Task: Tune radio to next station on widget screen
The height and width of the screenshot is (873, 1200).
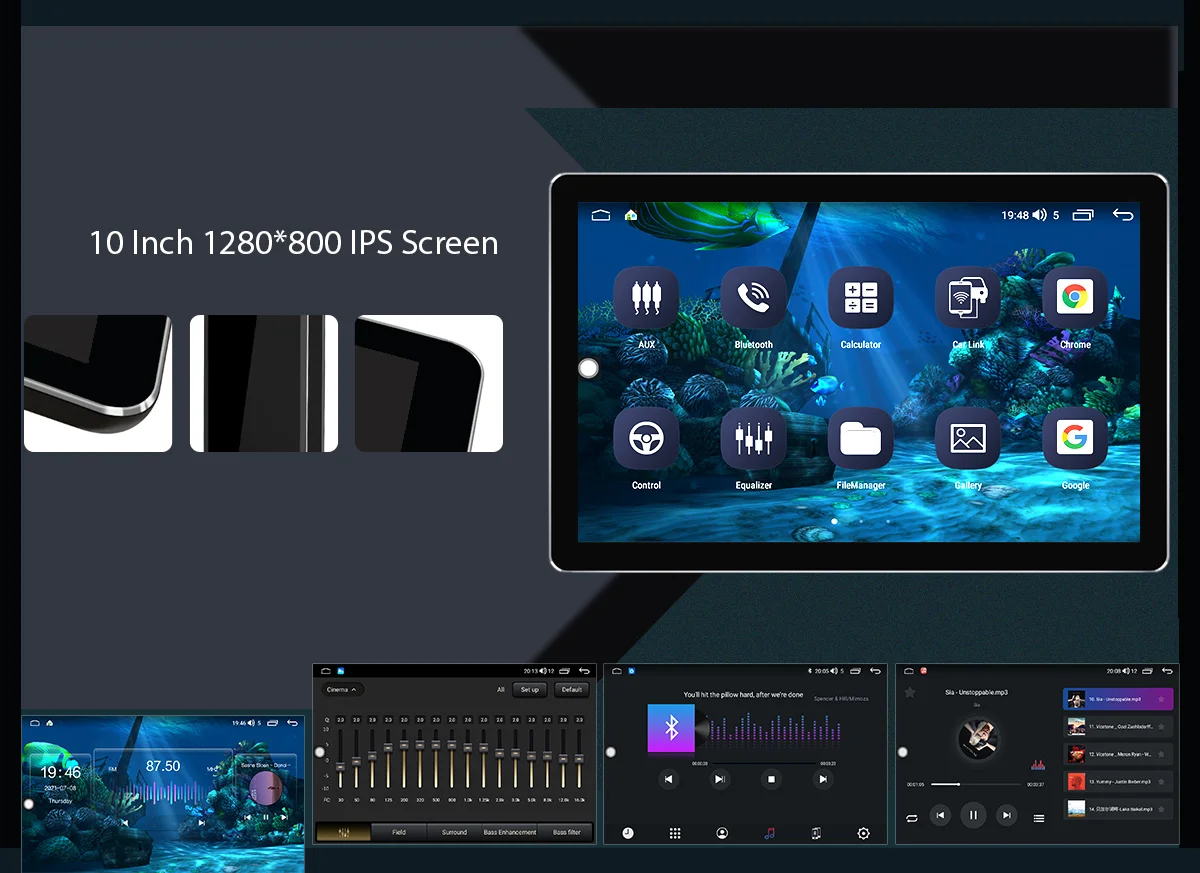Action: tap(201, 822)
